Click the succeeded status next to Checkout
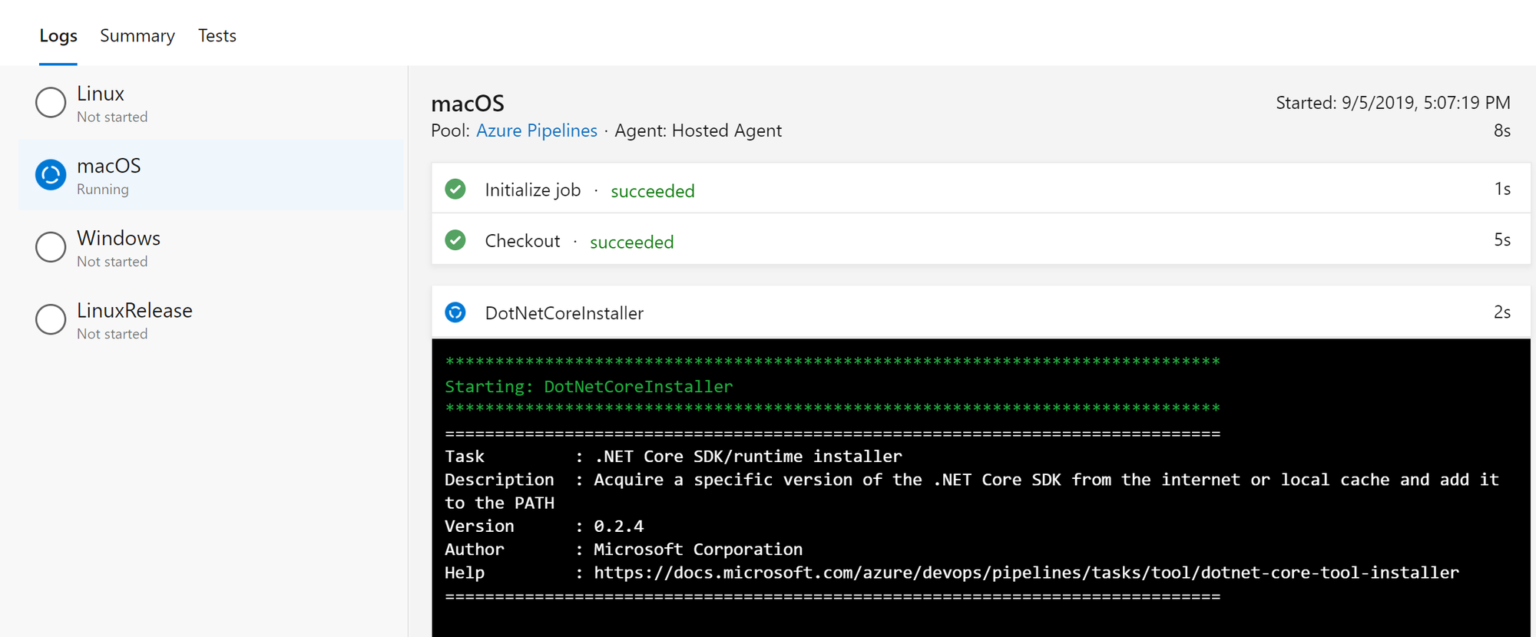The width and height of the screenshot is (1536, 637). point(631,241)
